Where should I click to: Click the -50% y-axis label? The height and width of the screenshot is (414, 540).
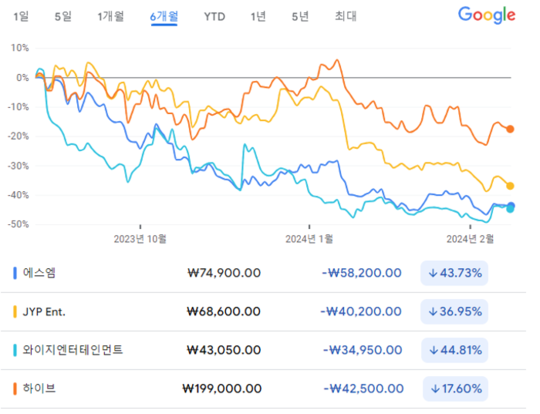click(18, 224)
